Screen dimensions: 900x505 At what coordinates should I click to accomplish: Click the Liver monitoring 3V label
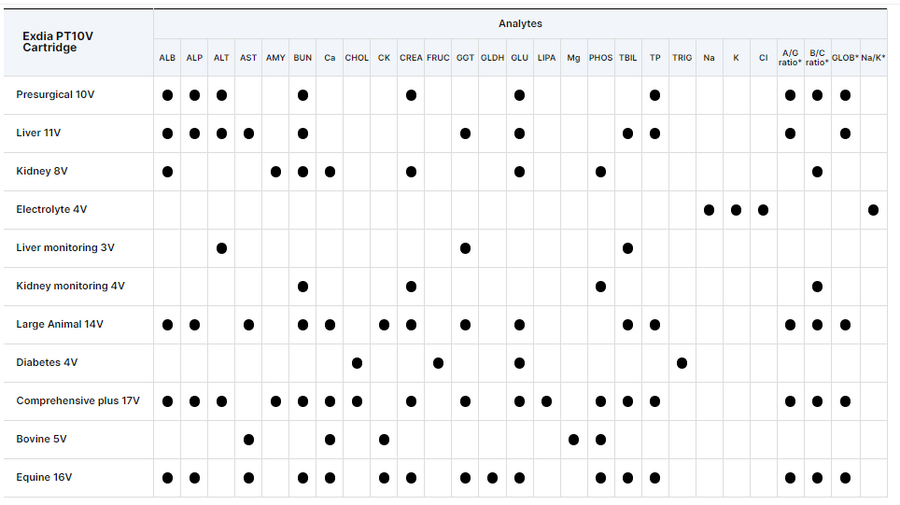pos(65,247)
